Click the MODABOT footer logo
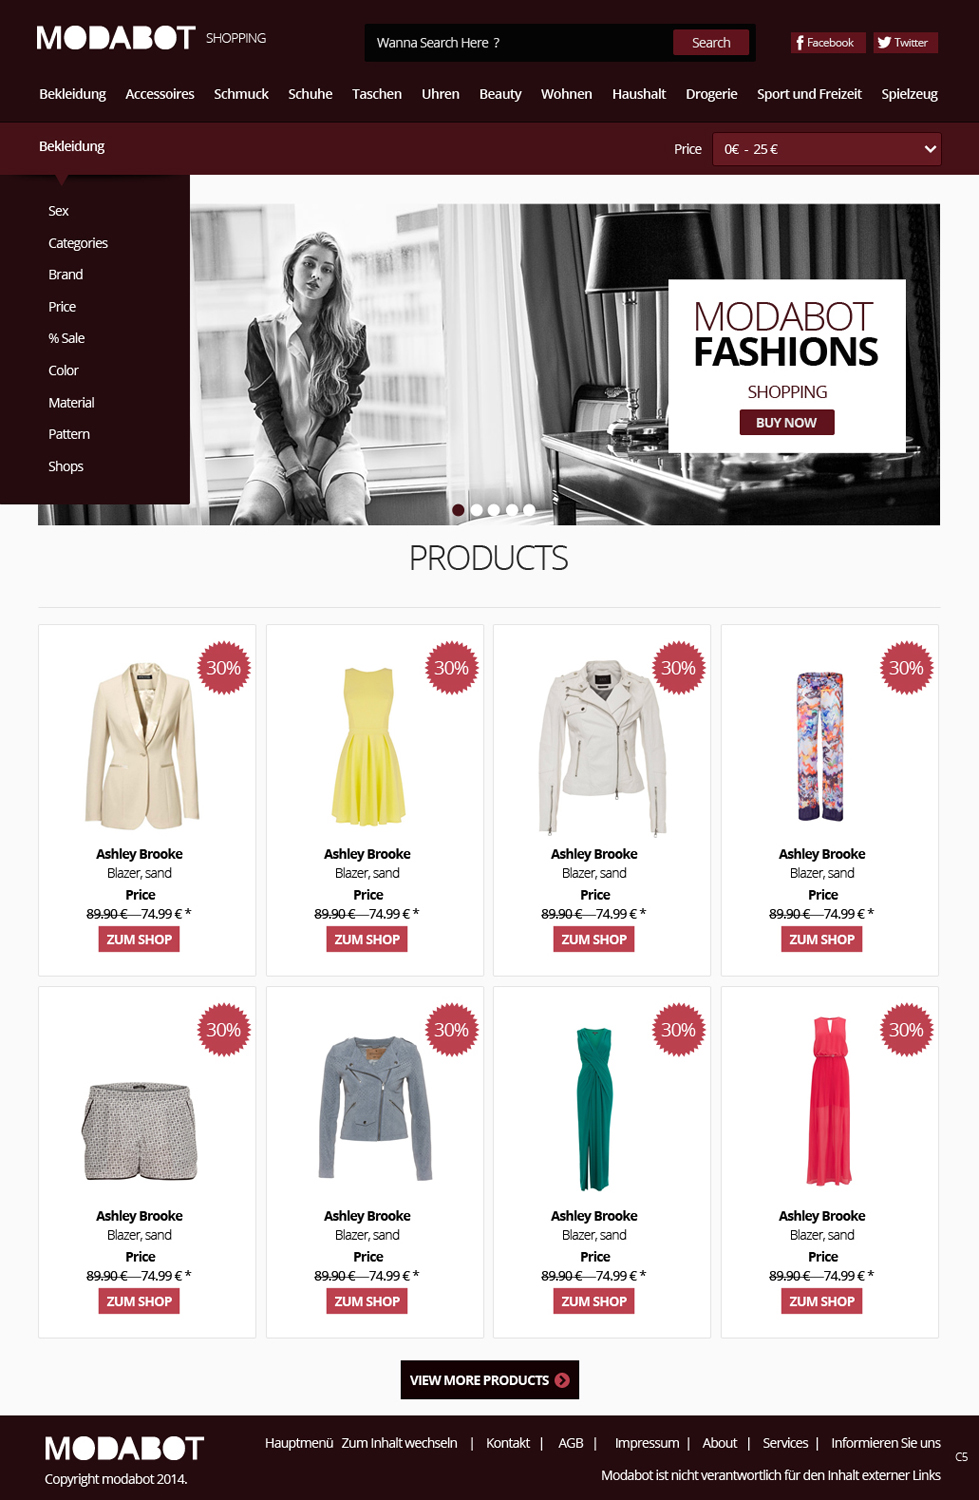 point(124,1448)
